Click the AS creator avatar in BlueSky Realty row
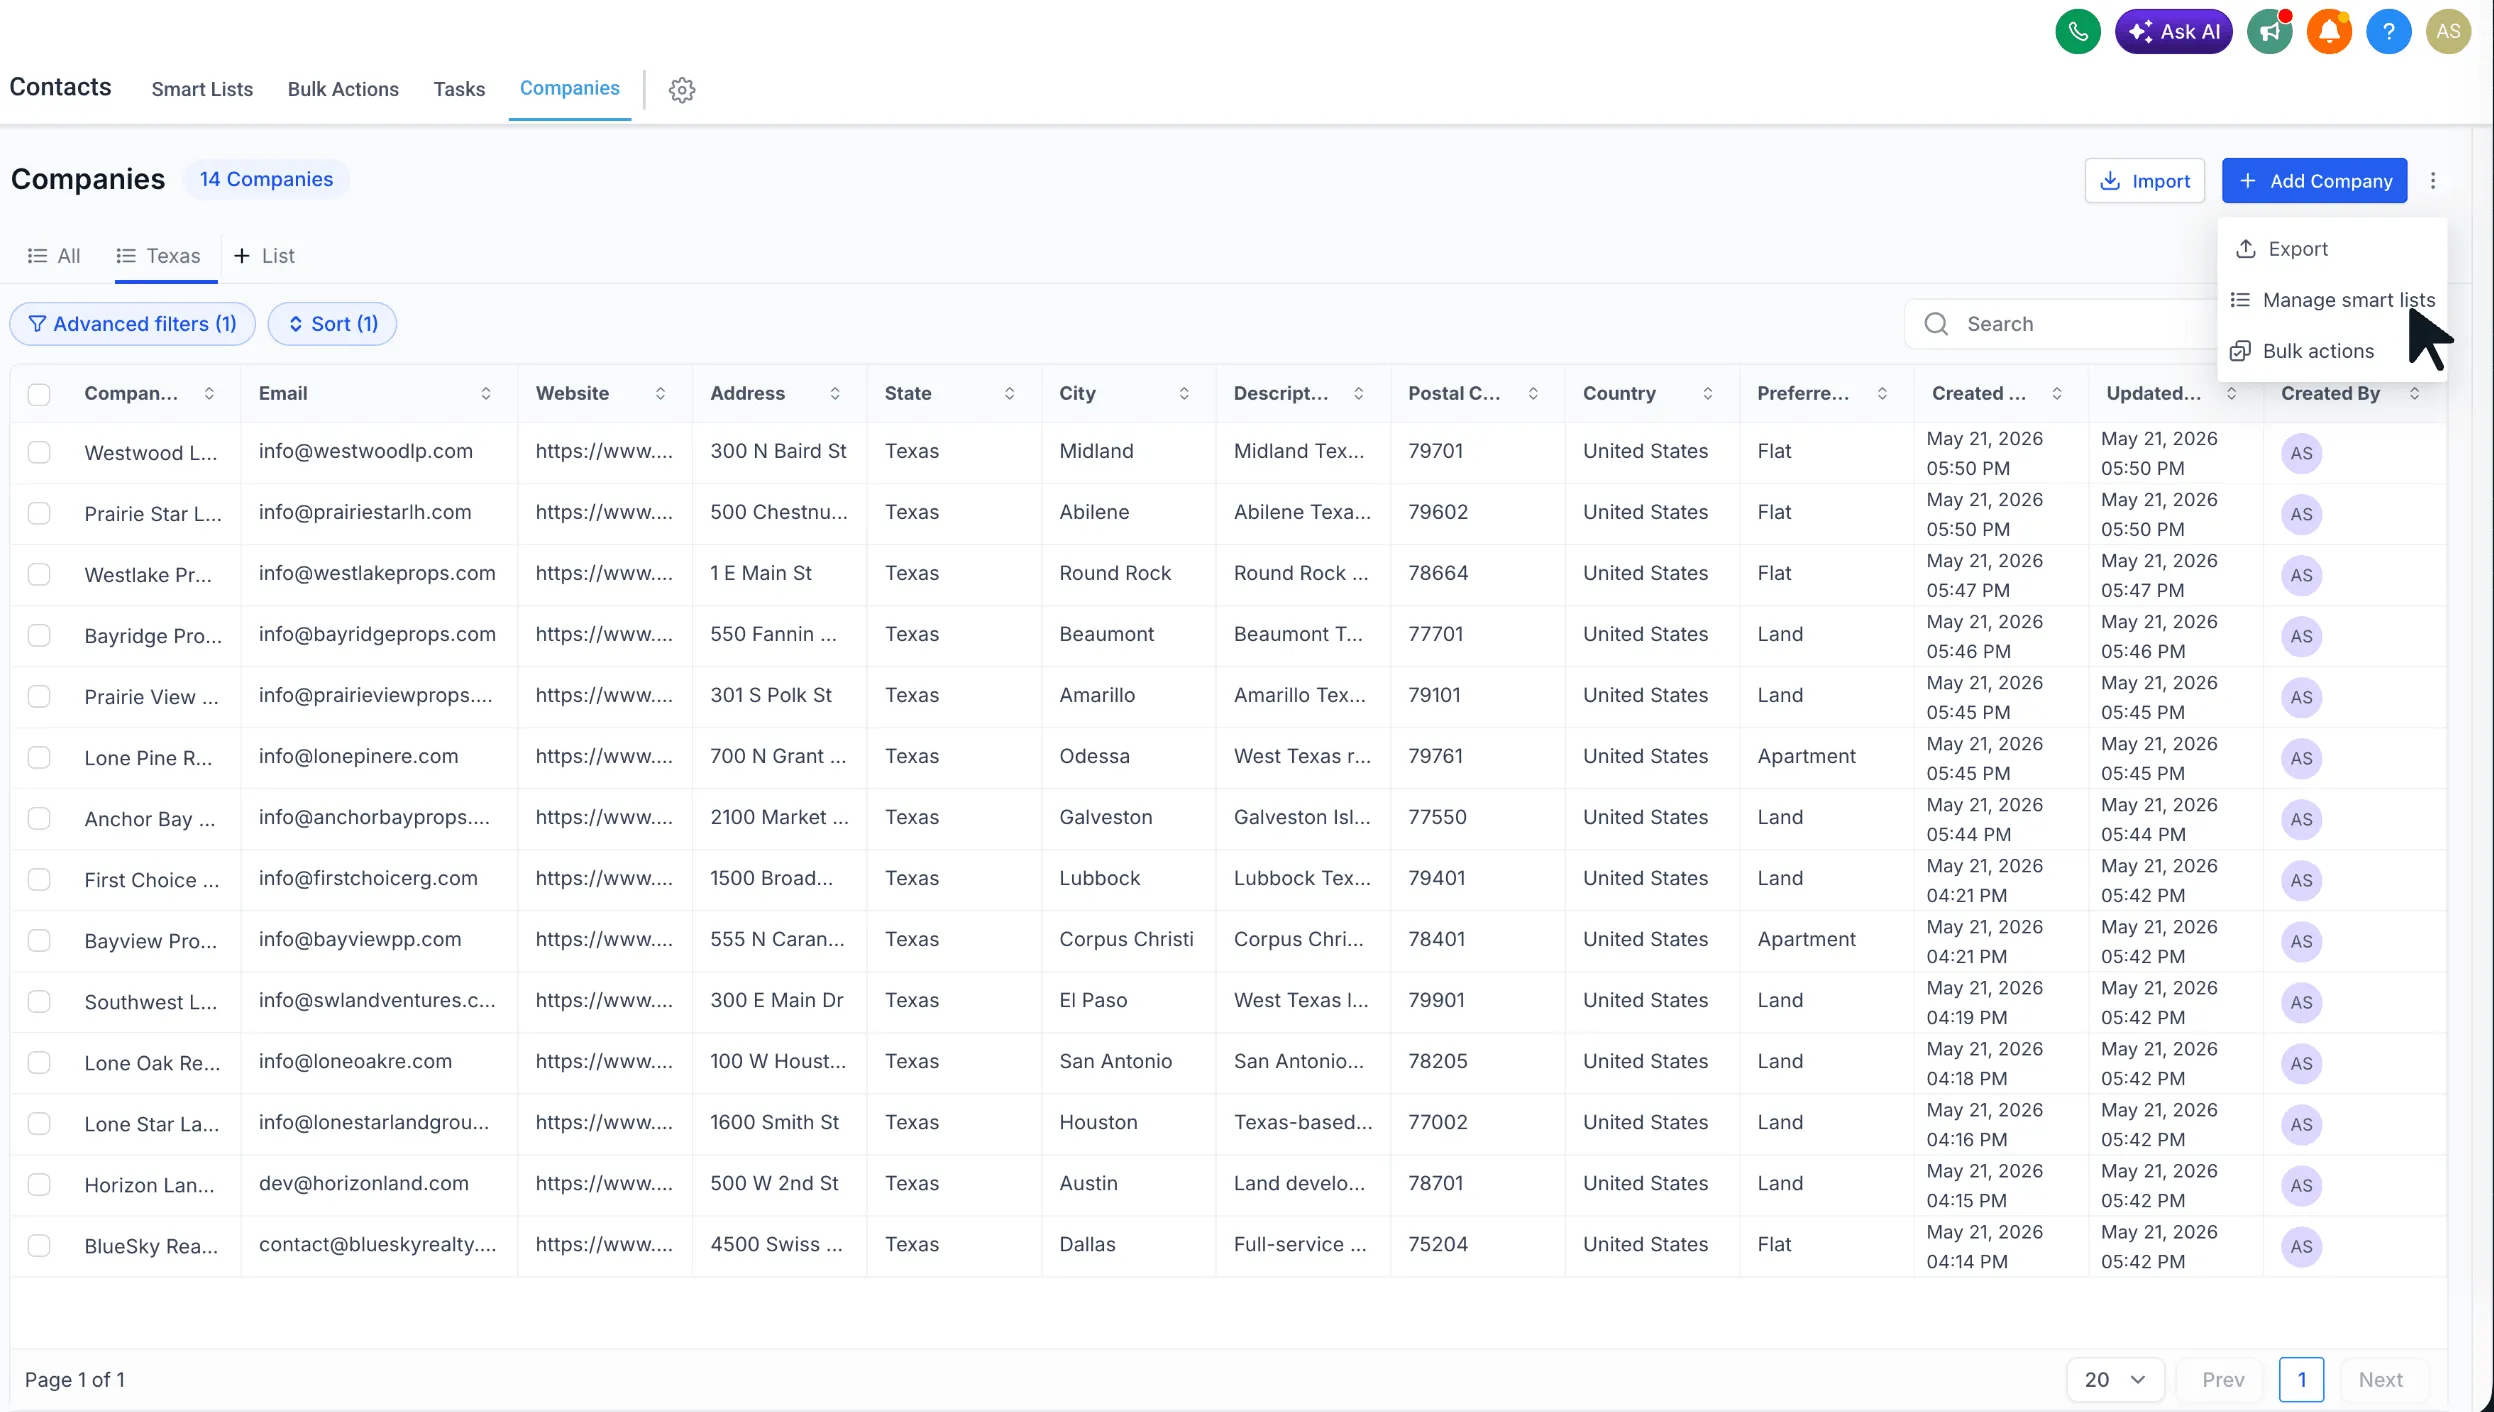 [2301, 1246]
